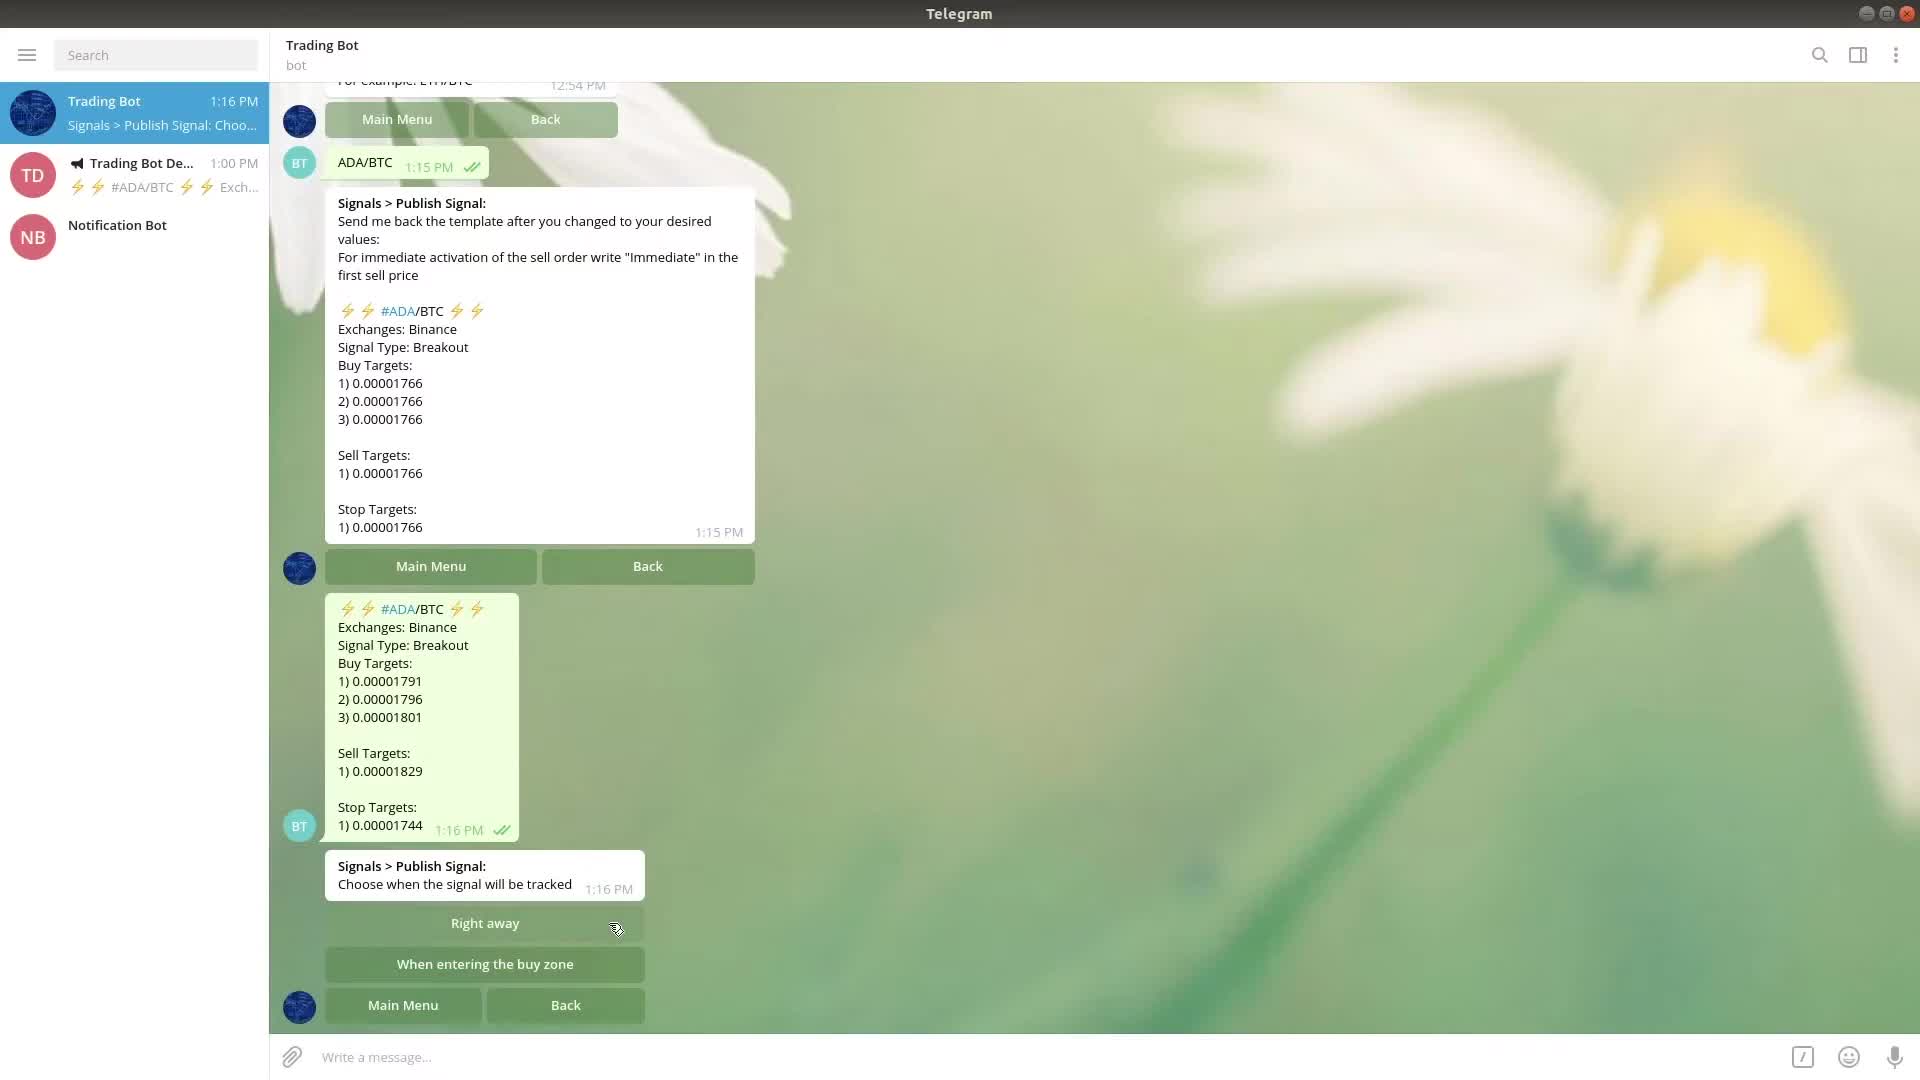Screen dimensions: 1920x1080
Task: Click the Search chats field
Action: (156, 55)
